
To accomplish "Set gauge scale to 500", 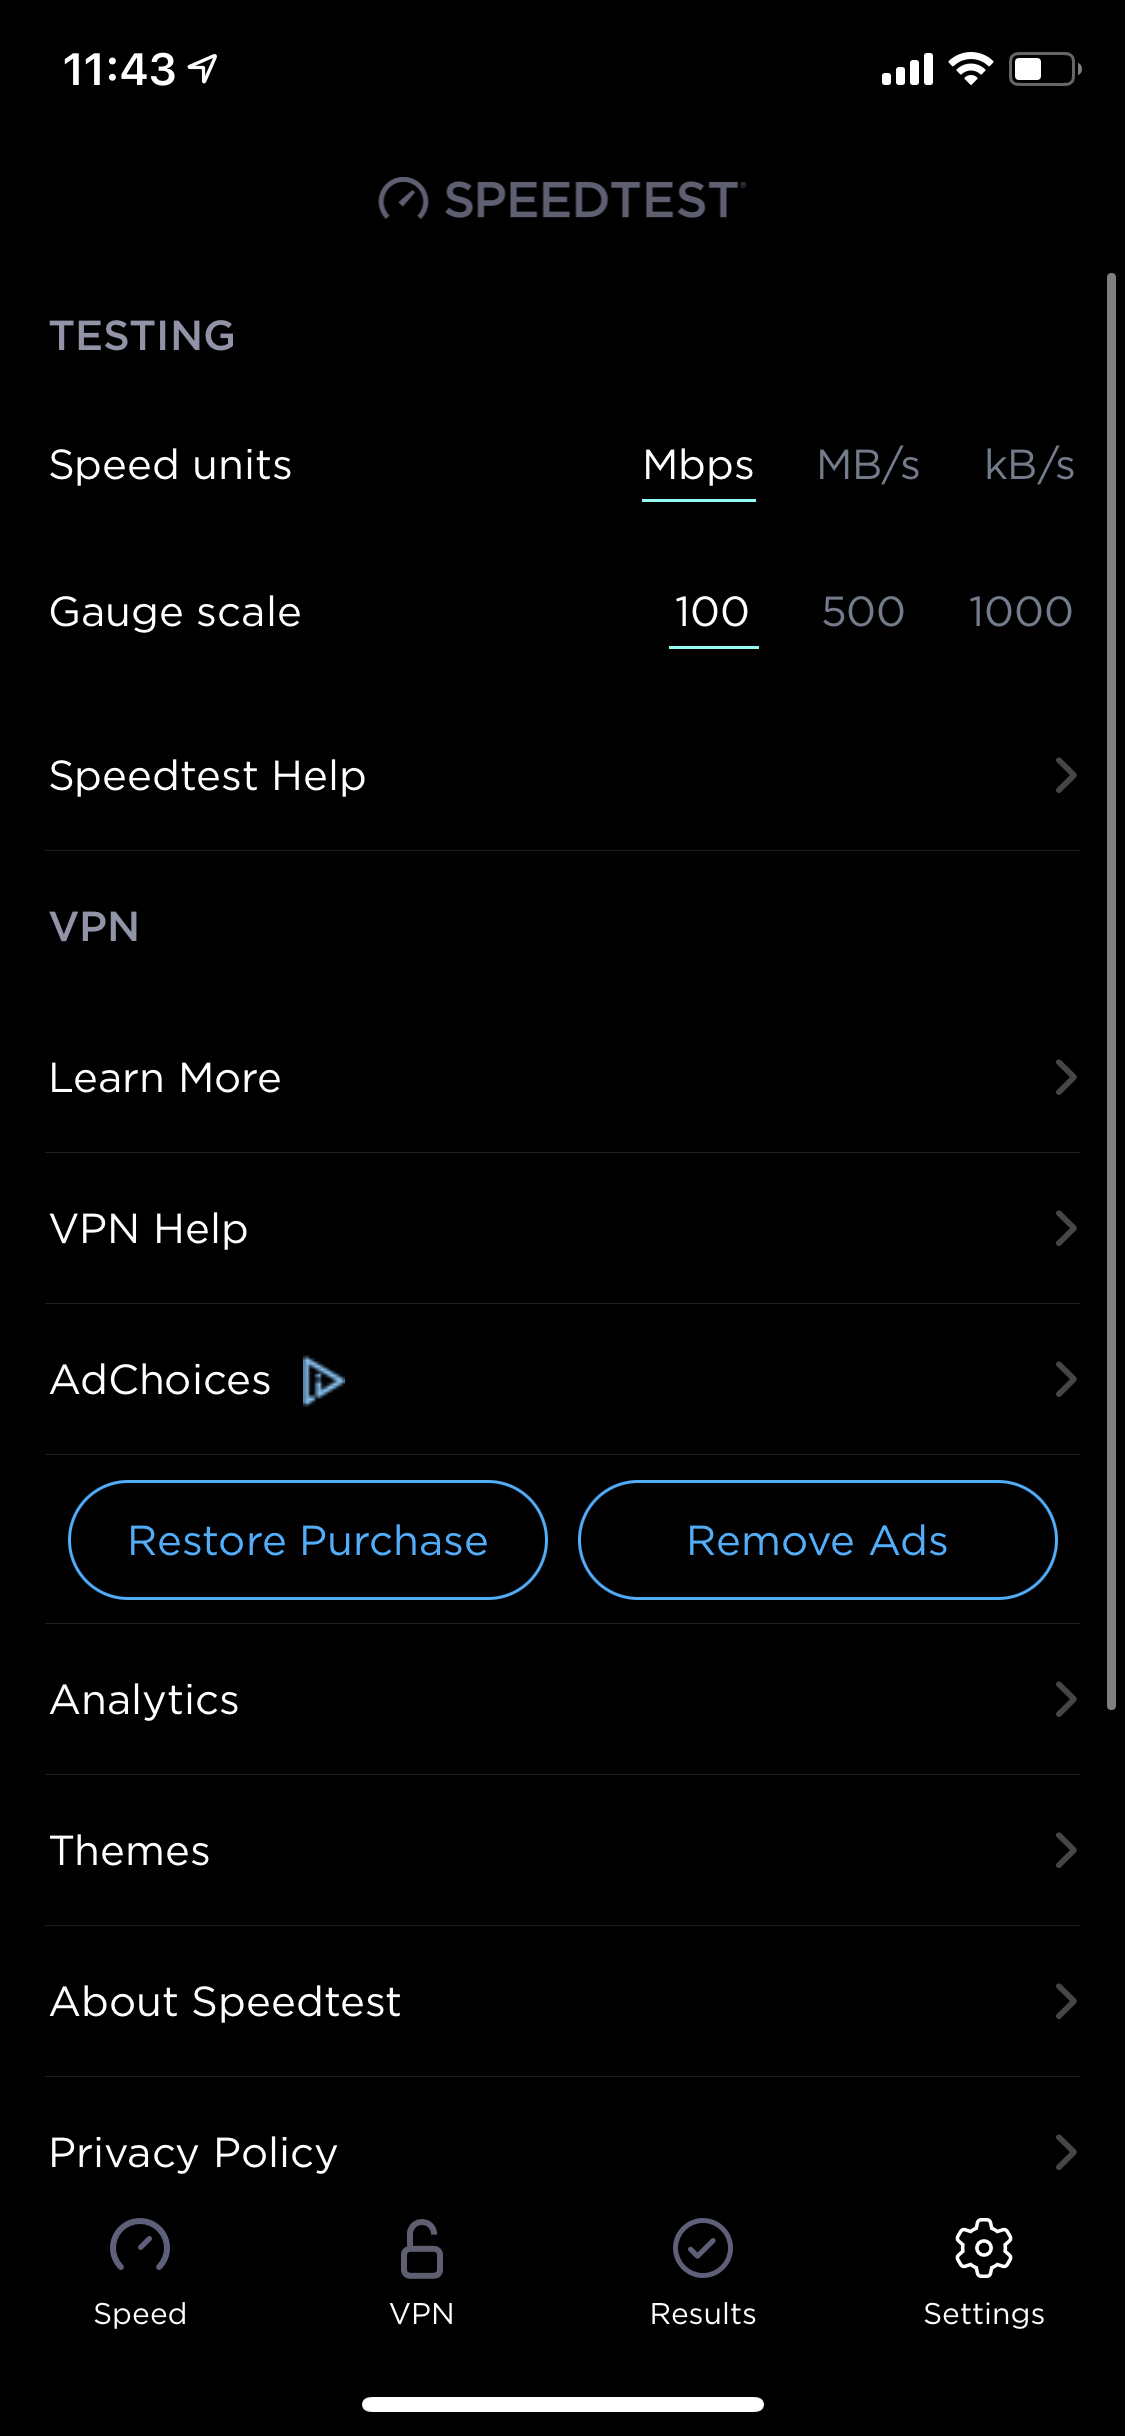I will tap(862, 612).
